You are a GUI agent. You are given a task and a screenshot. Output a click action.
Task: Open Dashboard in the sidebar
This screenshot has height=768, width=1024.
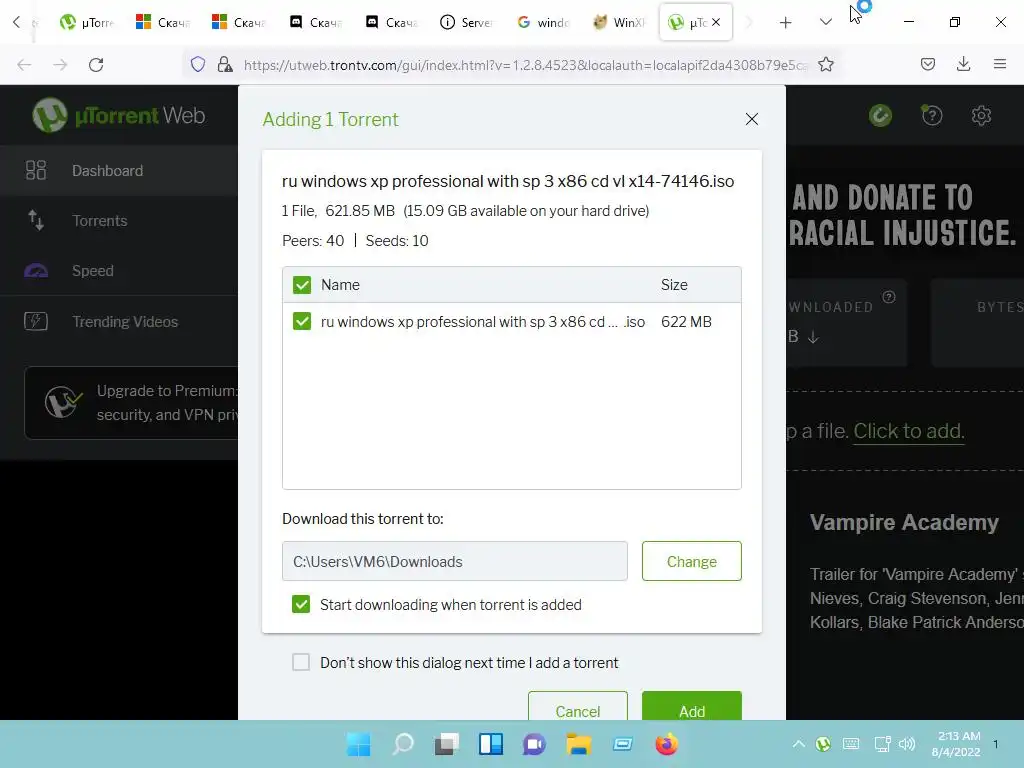119,170
